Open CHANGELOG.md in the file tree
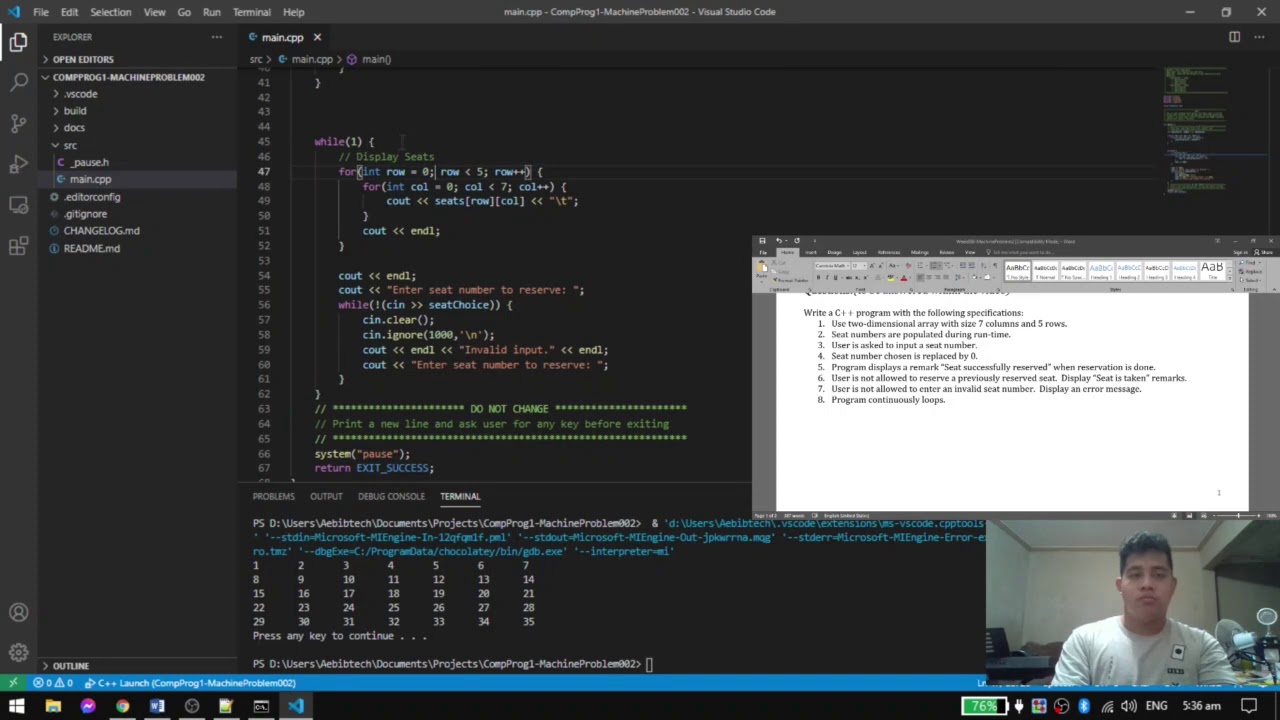This screenshot has height=720, width=1280. click(x=101, y=231)
